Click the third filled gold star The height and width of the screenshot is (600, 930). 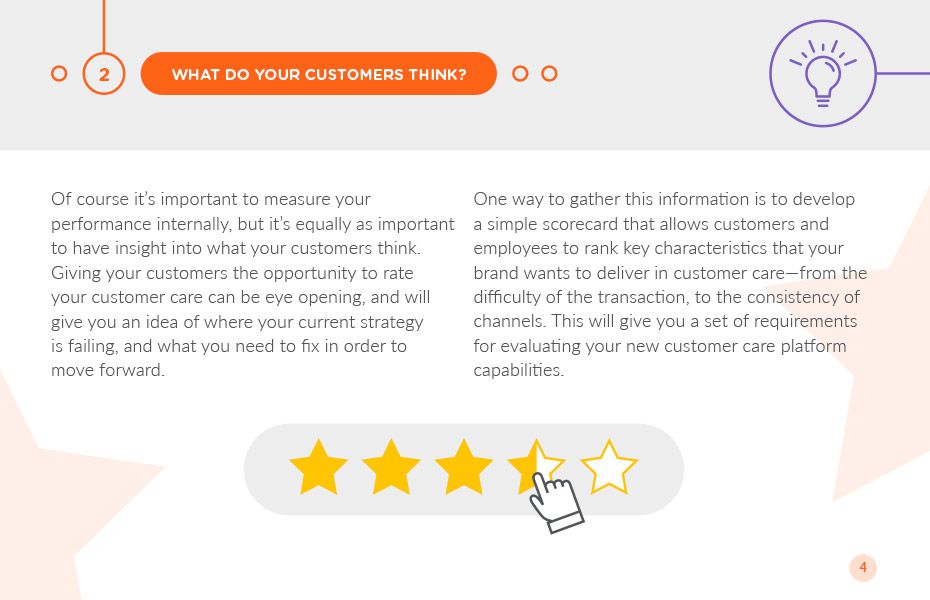point(464,467)
